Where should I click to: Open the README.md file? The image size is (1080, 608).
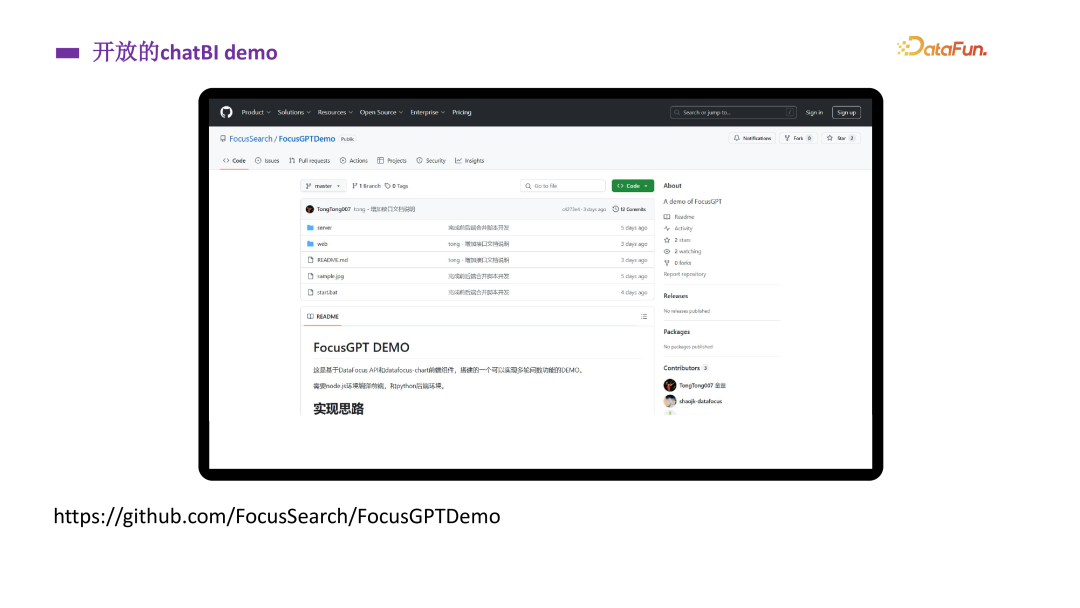pos(333,260)
